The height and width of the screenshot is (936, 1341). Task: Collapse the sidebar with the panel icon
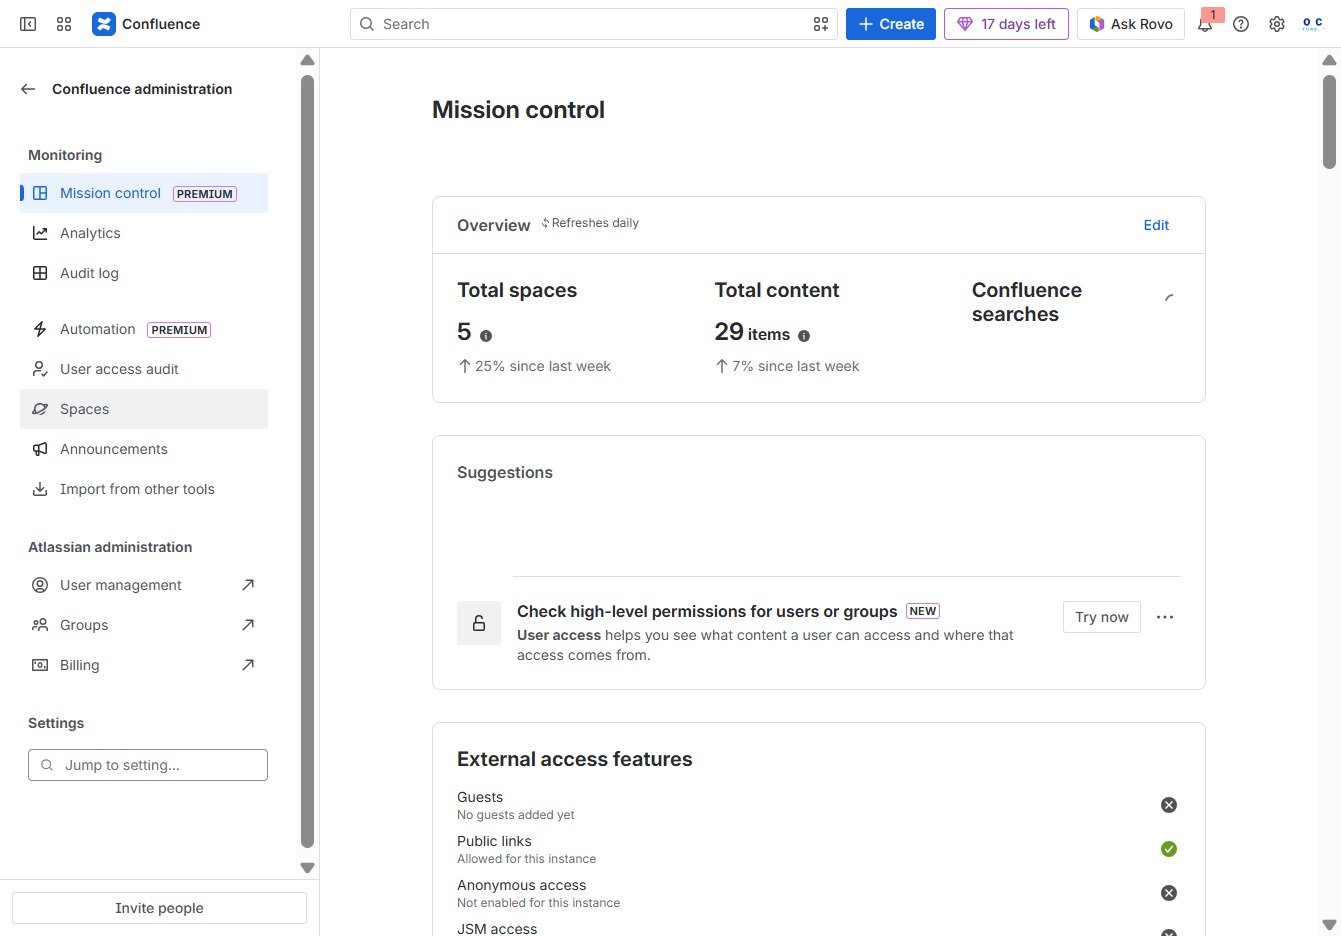pyautogui.click(x=28, y=24)
